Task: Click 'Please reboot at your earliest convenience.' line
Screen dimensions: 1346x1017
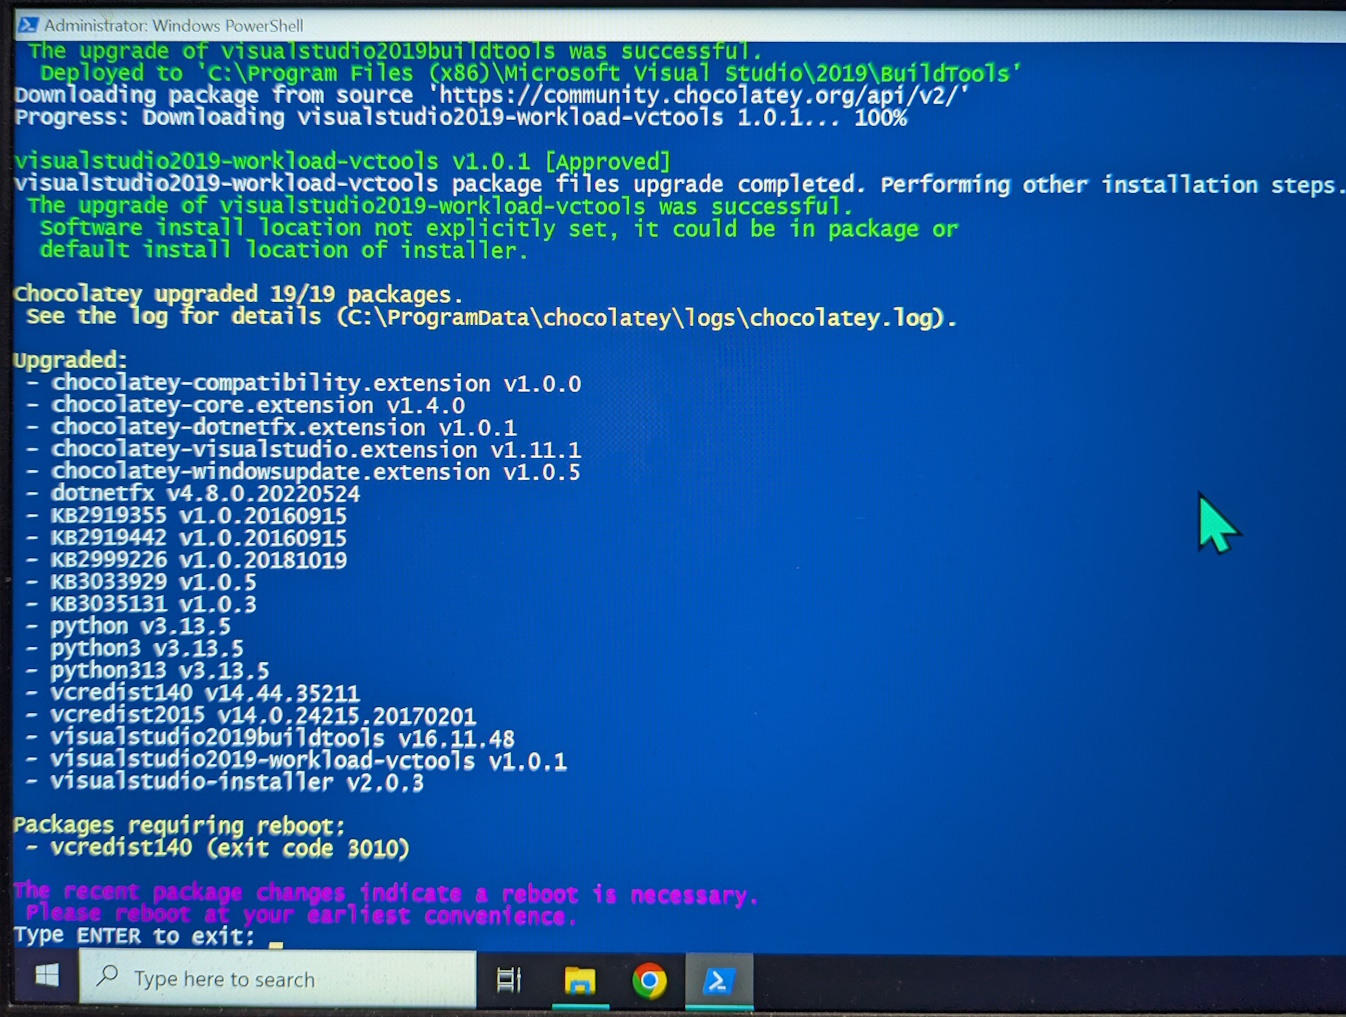Action: point(301,915)
